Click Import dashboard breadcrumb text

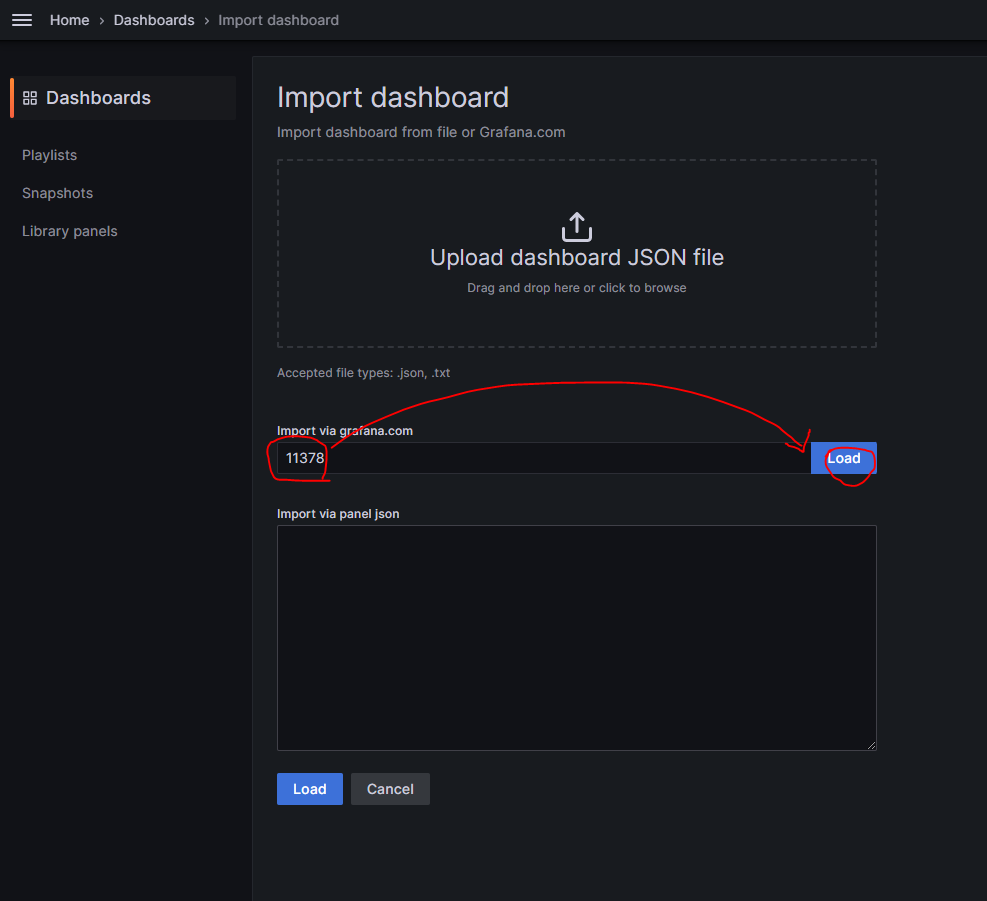[x=278, y=20]
